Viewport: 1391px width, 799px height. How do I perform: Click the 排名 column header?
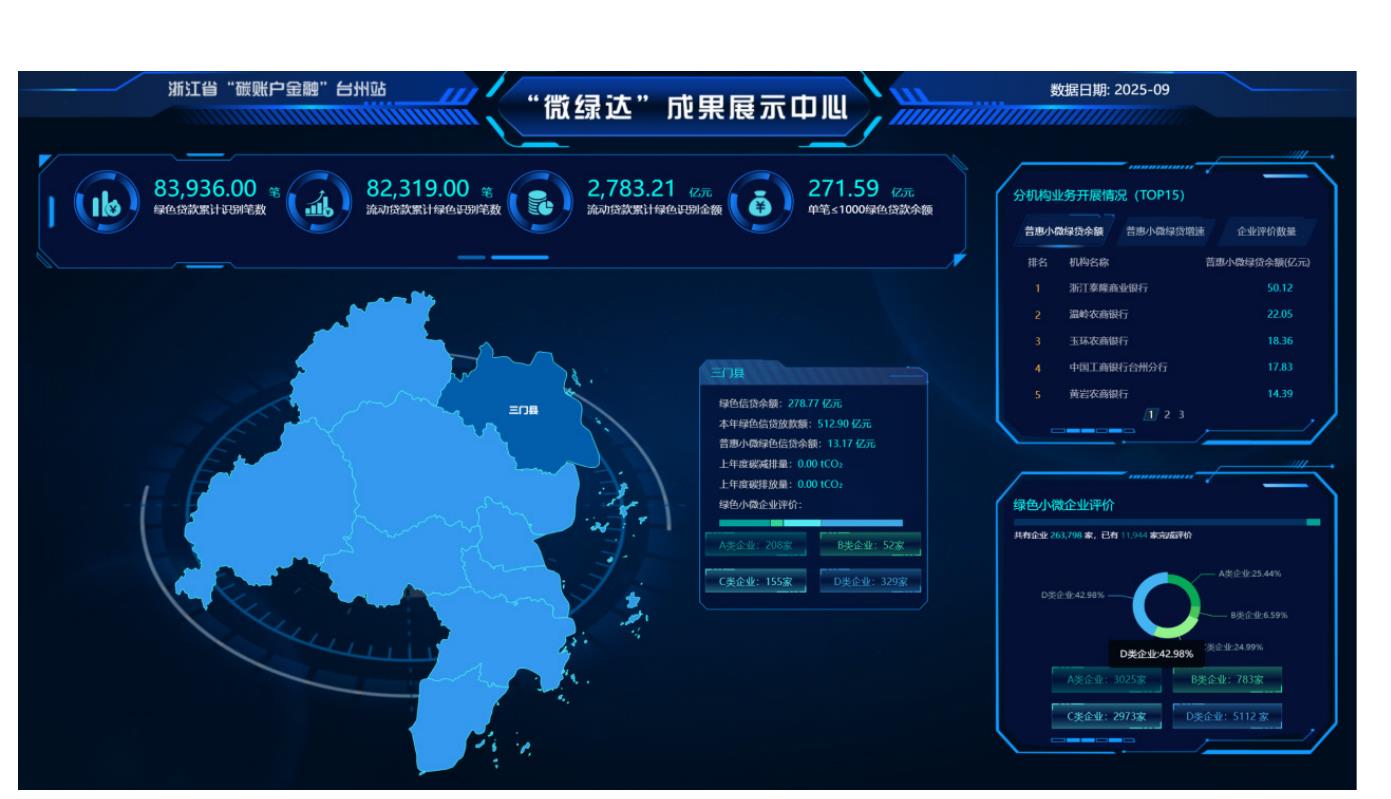tap(1038, 262)
